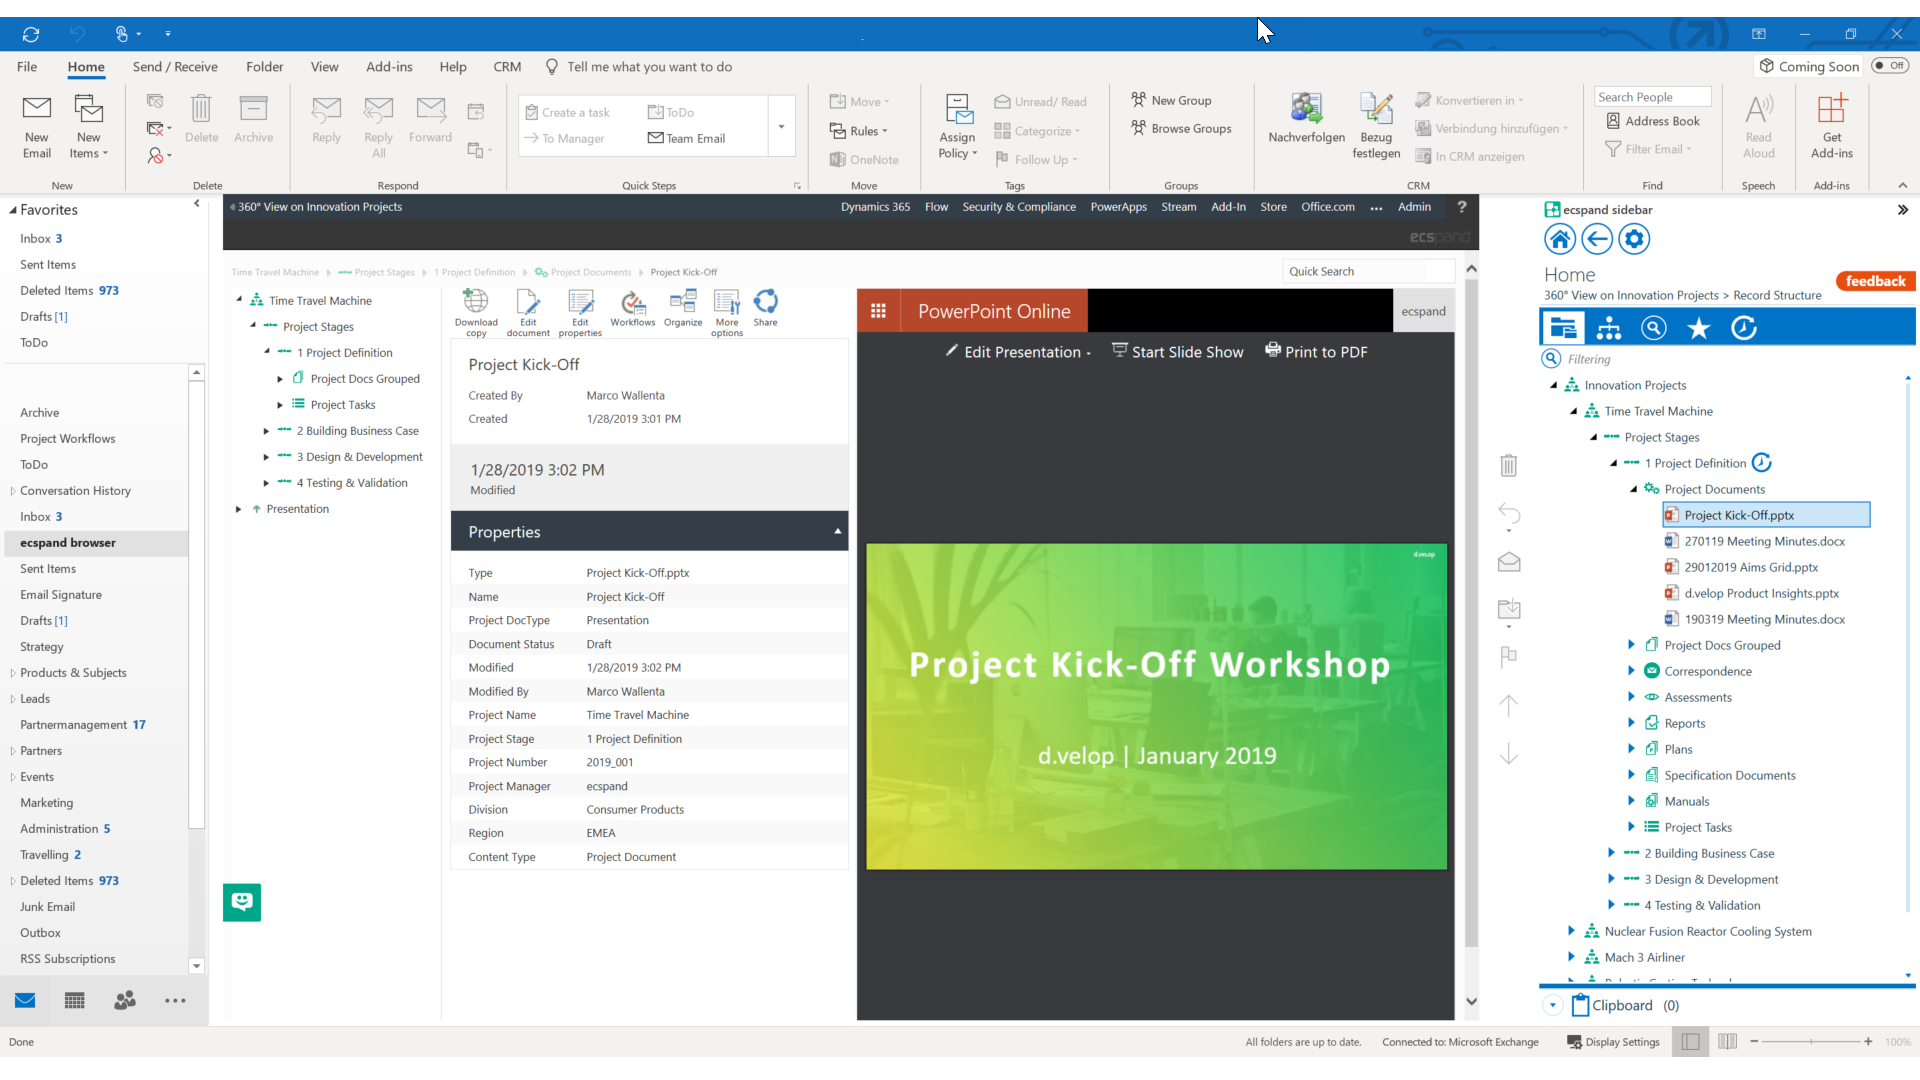This screenshot has height=1080, width=1920.
Task: Click the Share icon
Action: (x=766, y=309)
